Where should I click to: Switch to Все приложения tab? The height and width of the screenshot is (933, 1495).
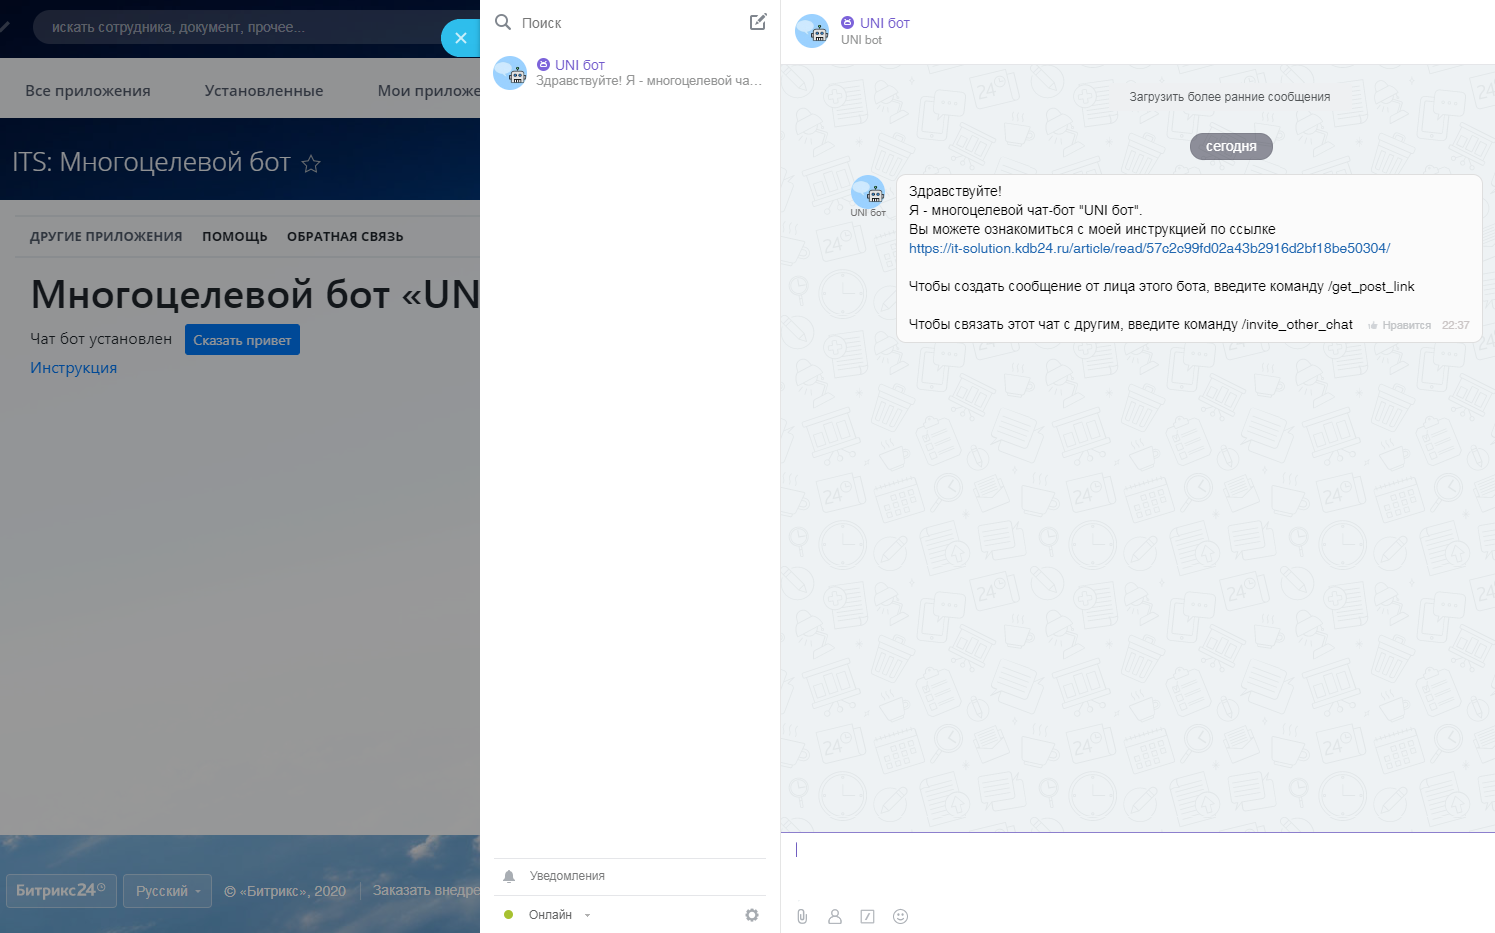coord(88,90)
